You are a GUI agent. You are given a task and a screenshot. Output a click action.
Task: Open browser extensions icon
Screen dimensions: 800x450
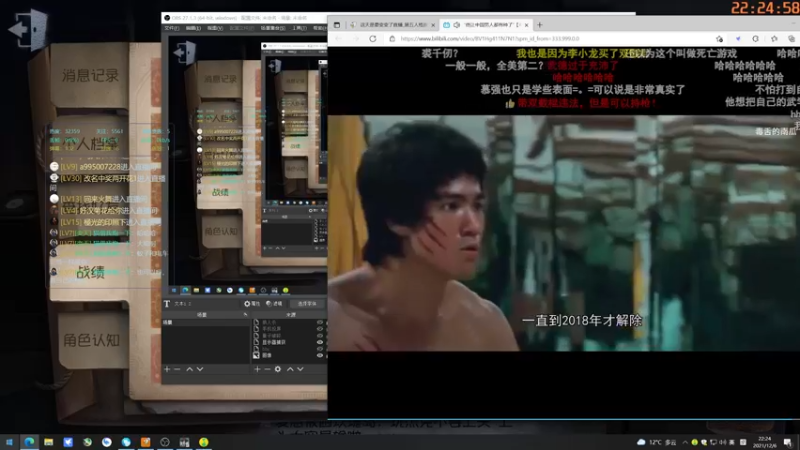click(756, 39)
